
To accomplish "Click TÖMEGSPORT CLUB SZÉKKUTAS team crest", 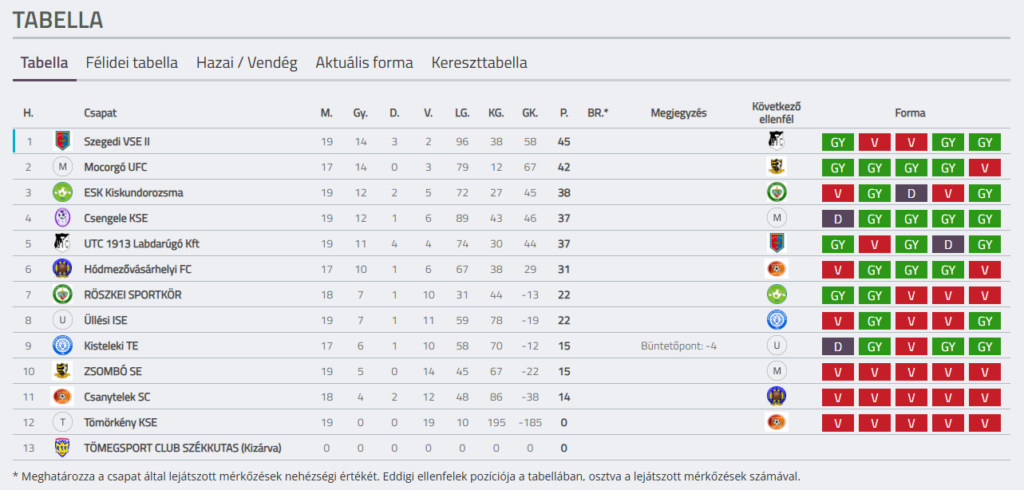I will pyautogui.click(x=63, y=448).
